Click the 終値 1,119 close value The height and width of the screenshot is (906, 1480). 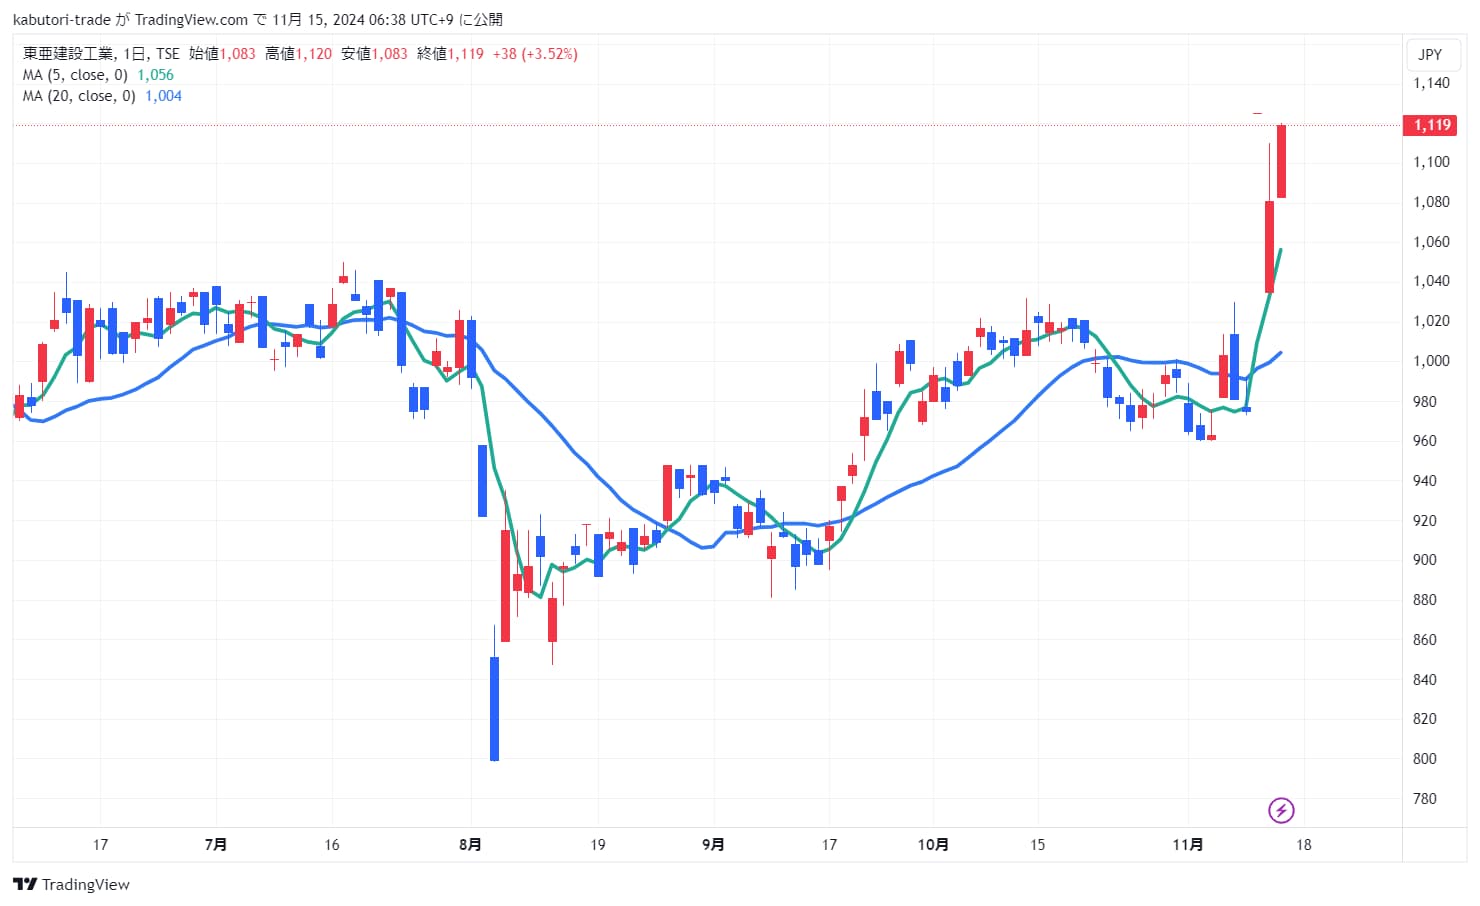[450, 54]
